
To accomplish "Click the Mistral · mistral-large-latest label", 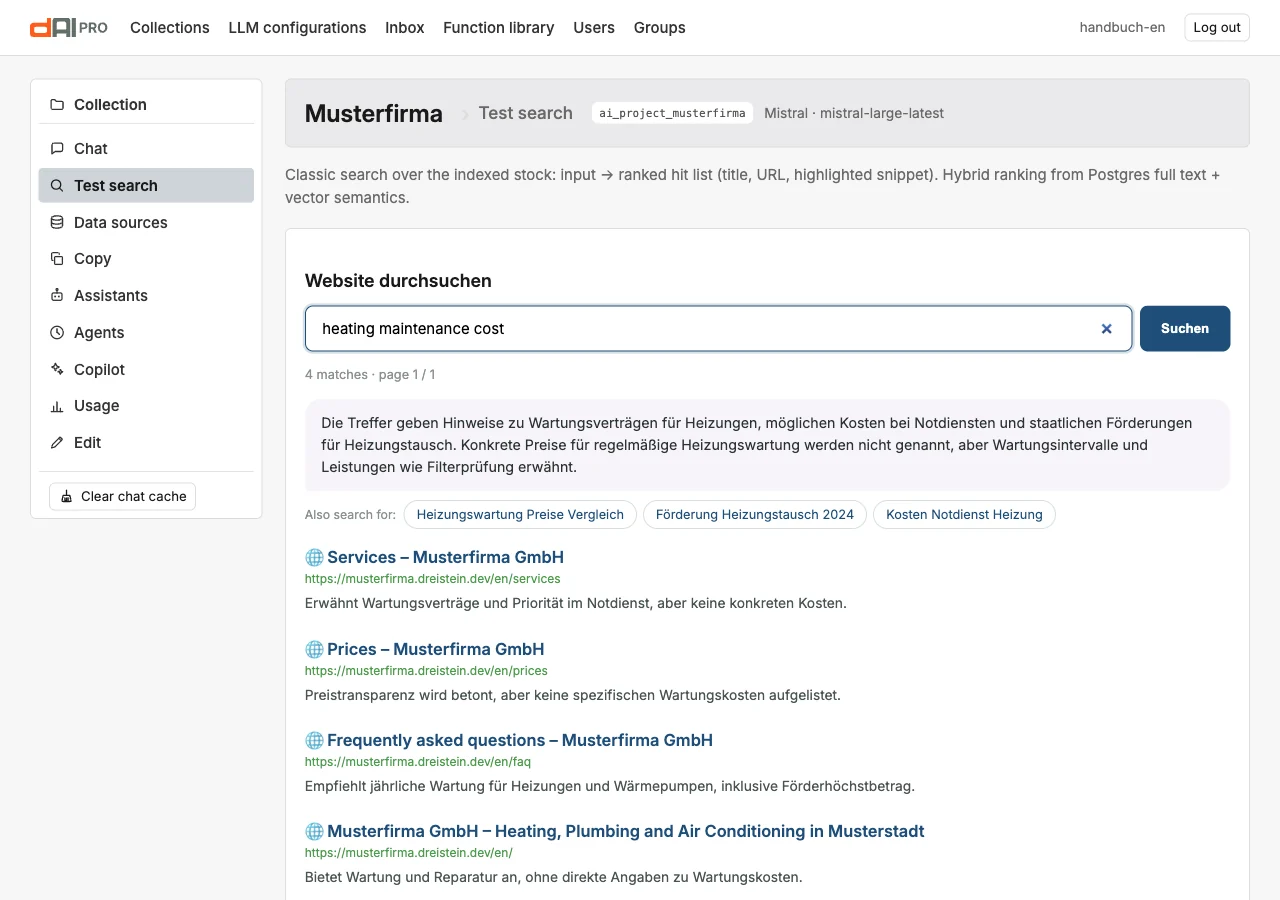I will (x=854, y=113).
